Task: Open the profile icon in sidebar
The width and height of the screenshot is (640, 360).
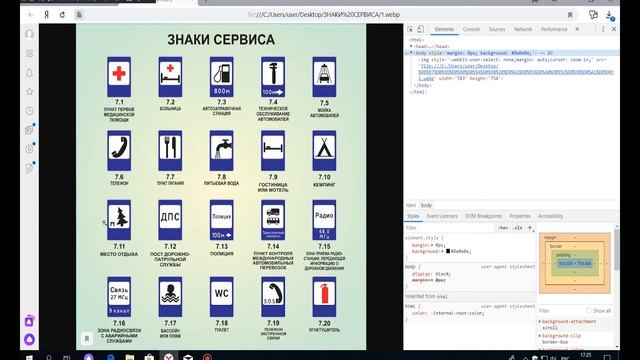Action: coord(29,34)
